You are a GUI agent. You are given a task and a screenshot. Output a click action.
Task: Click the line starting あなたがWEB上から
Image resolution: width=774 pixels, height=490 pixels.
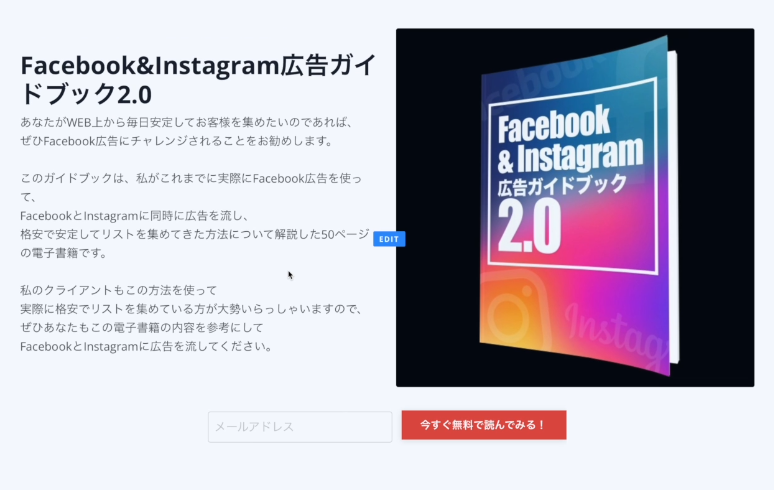point(187,122)
